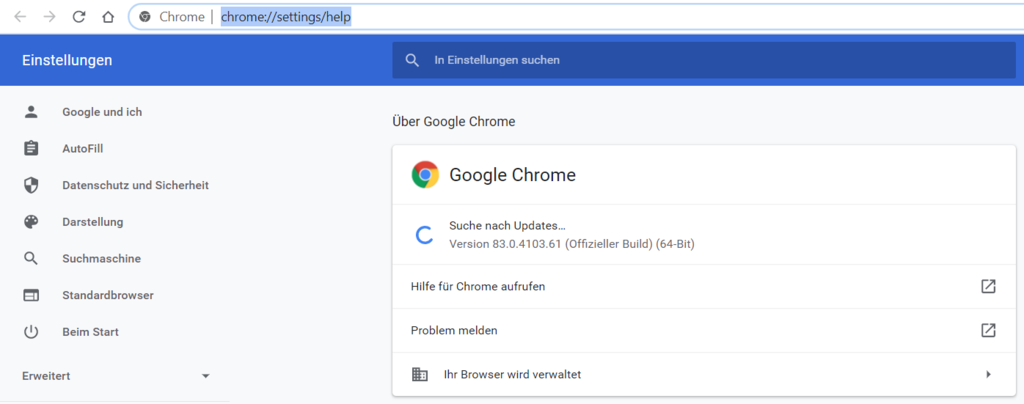Expand the Erweitert section

115,376
